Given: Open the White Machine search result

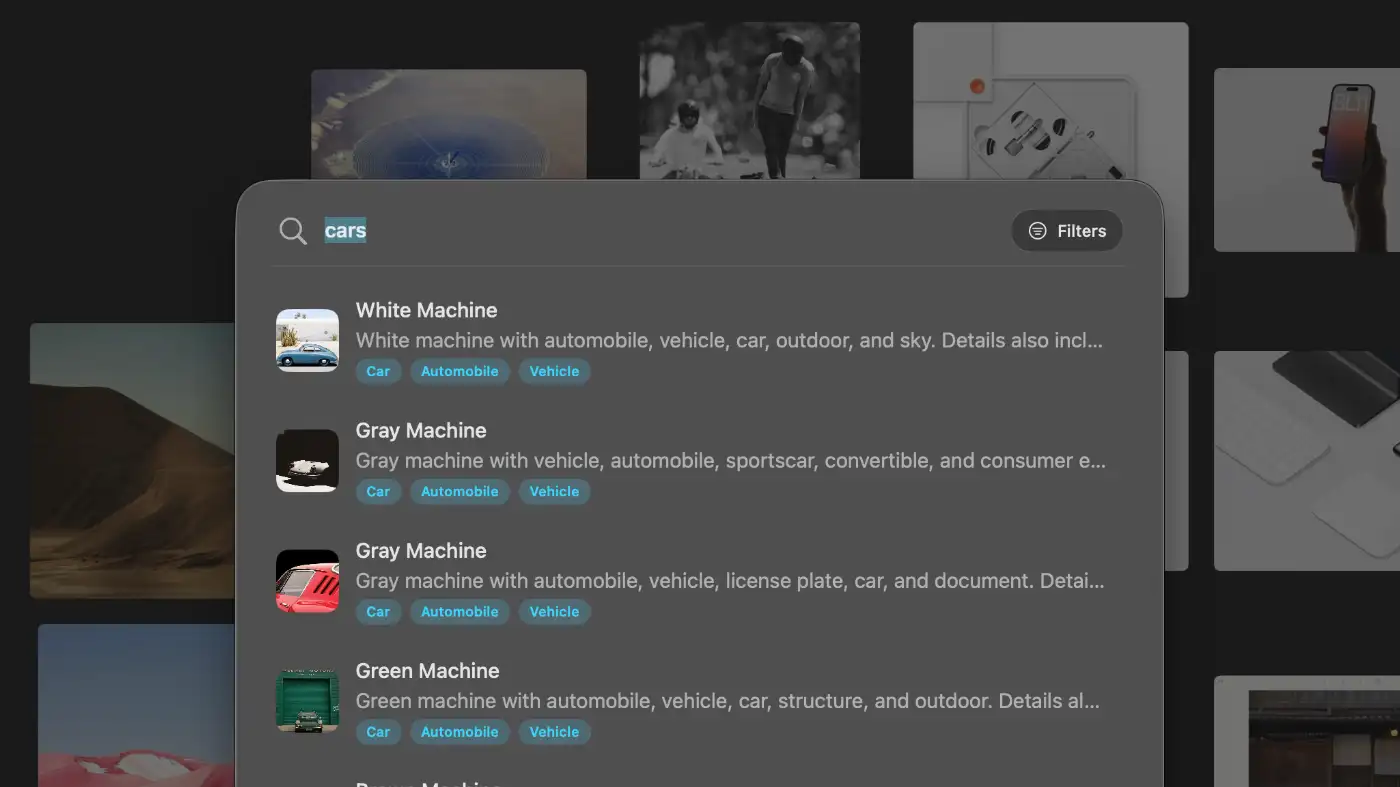Looking at the screenshot, I should click(x=427, y=310).
